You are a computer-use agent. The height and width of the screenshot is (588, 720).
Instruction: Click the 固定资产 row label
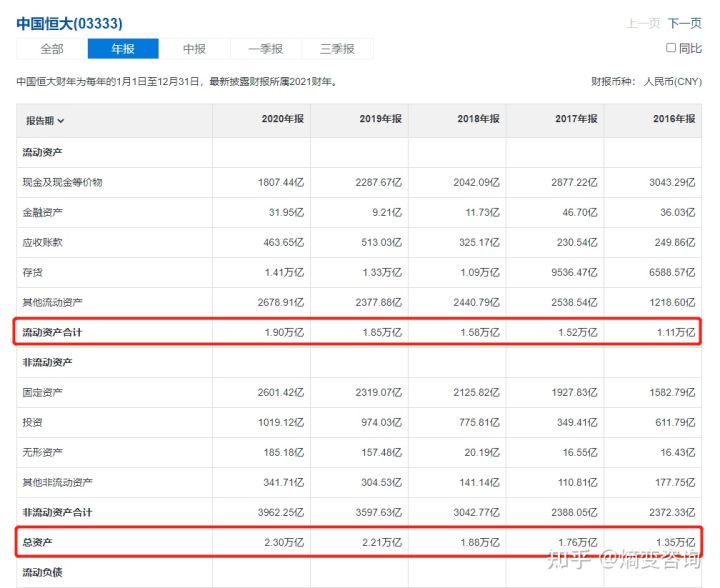pyautogui.click(x=42, y=392)
